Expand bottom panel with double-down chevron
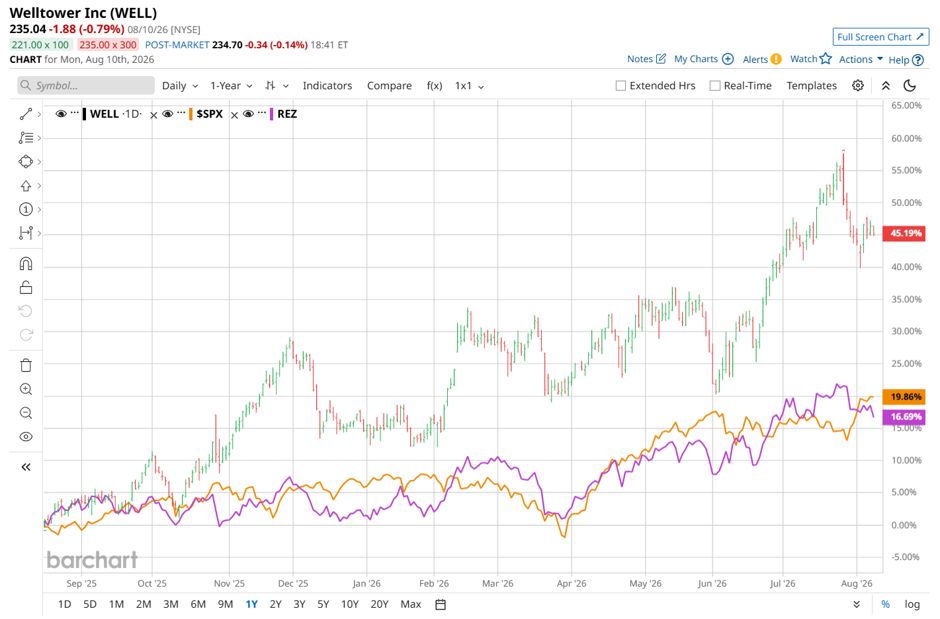940x619 pixels. (857, 605)
